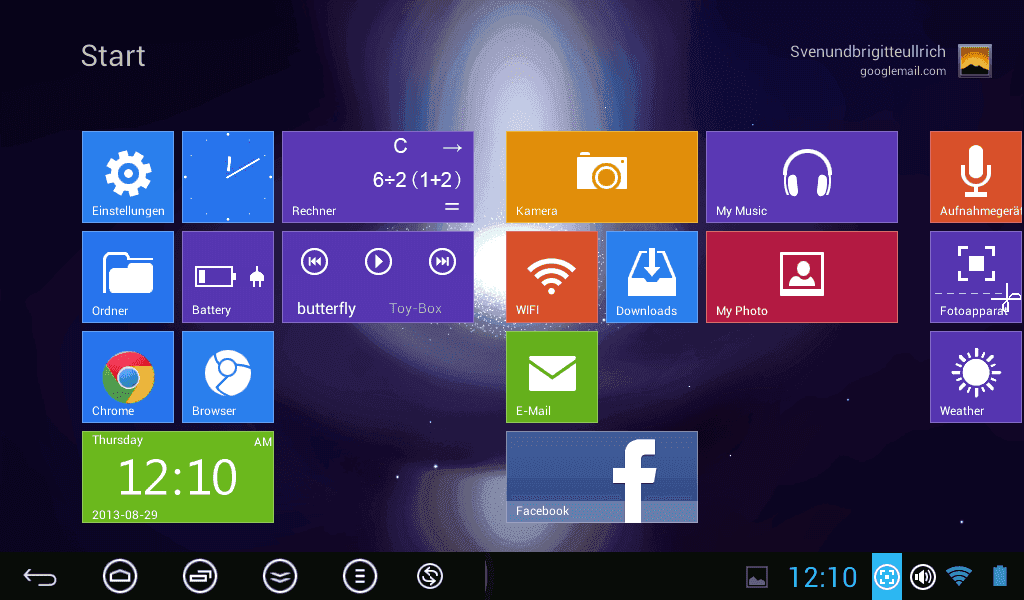Launch the Chrome tile
Image resolution: width=1024 pixels, height=600 pixels.
128,377
